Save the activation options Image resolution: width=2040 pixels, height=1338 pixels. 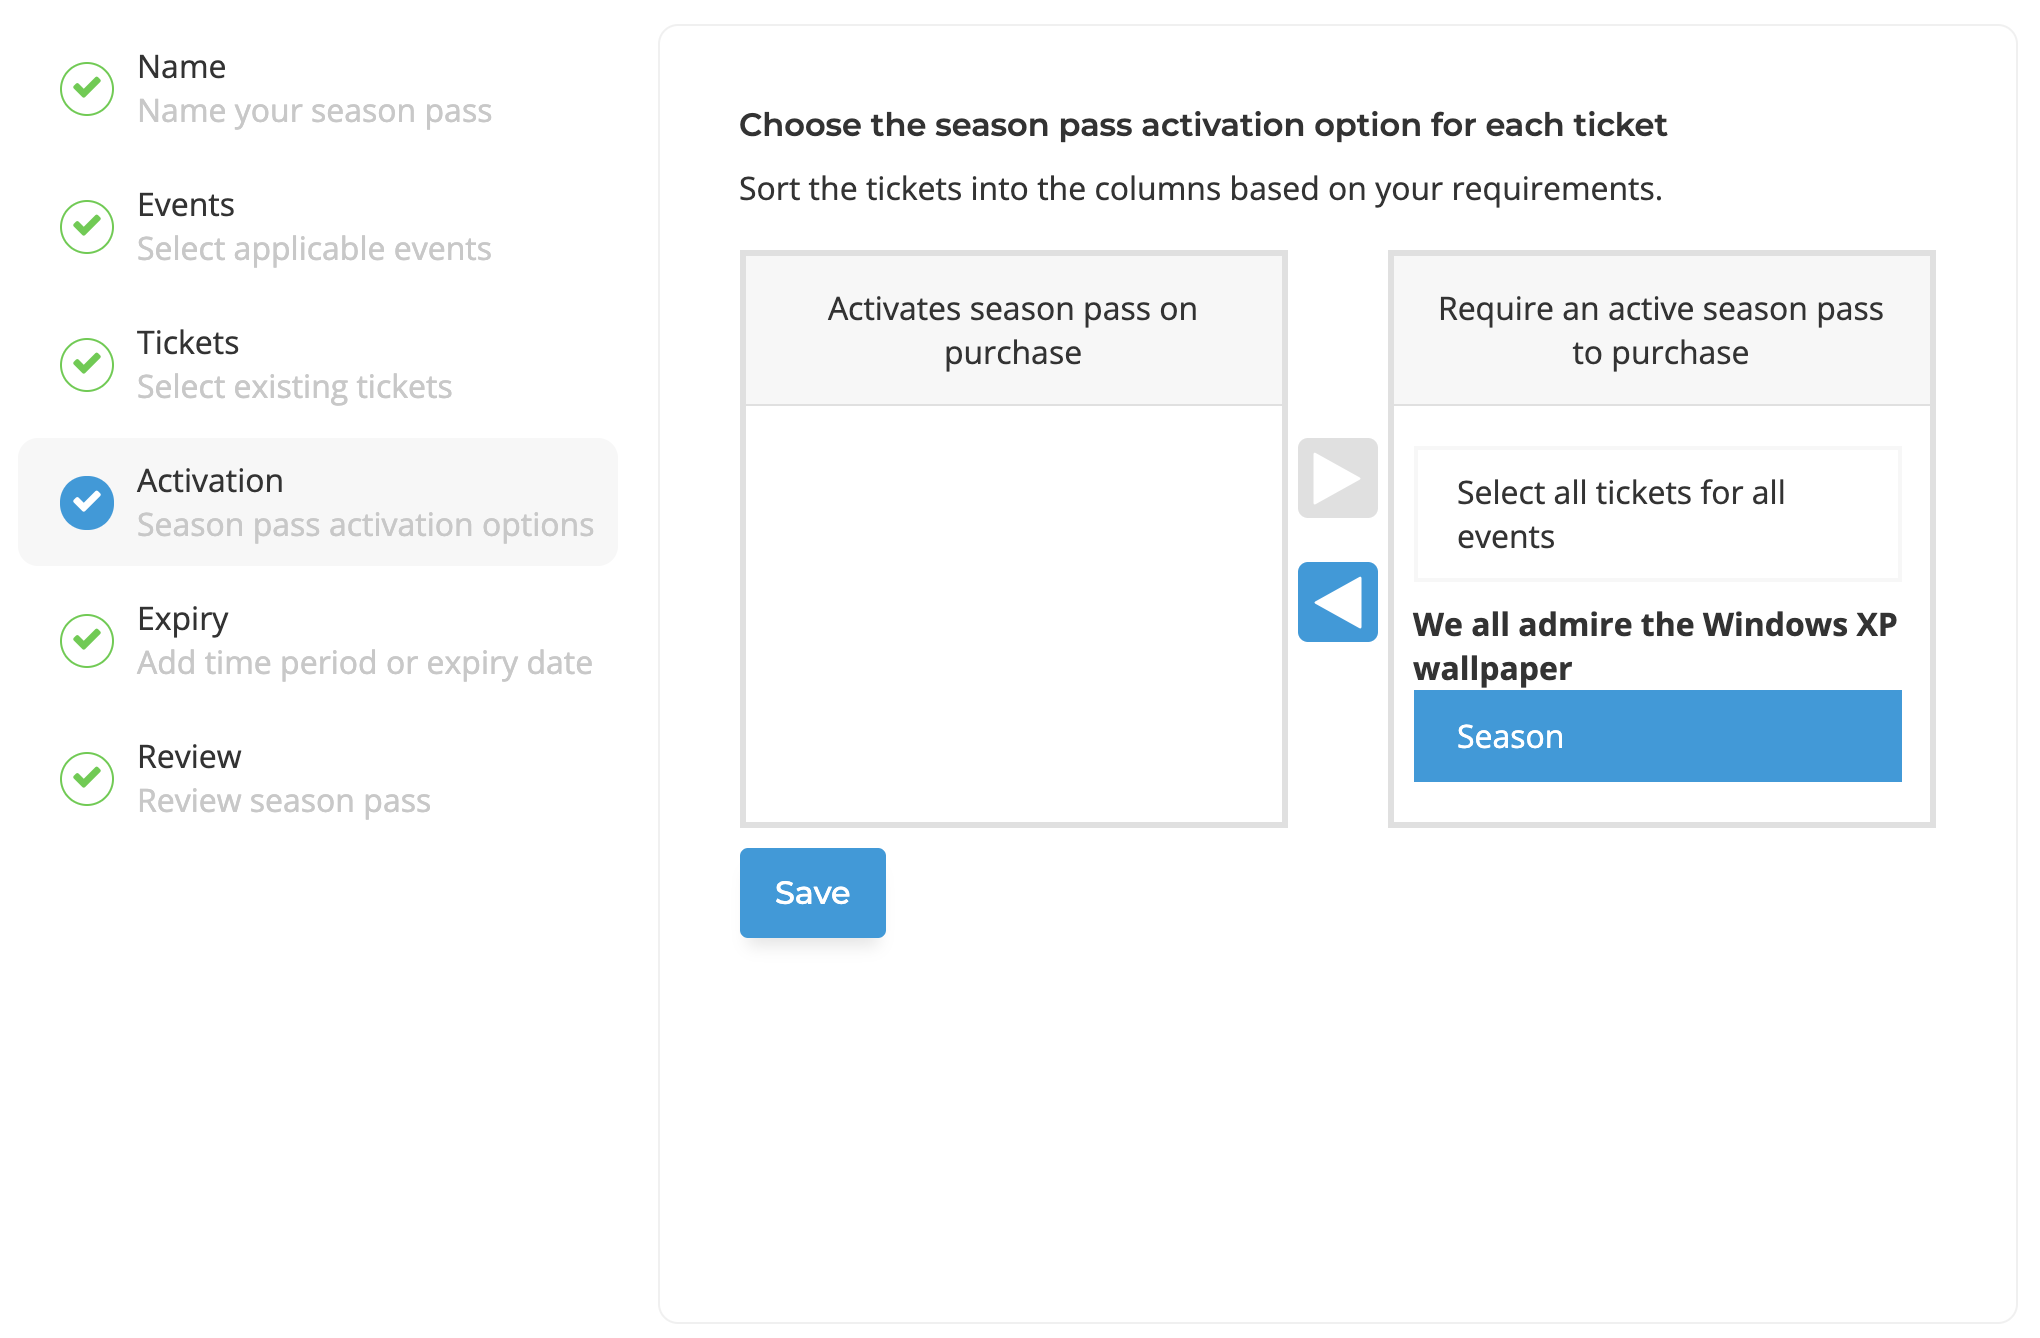[x=812, y=893]
